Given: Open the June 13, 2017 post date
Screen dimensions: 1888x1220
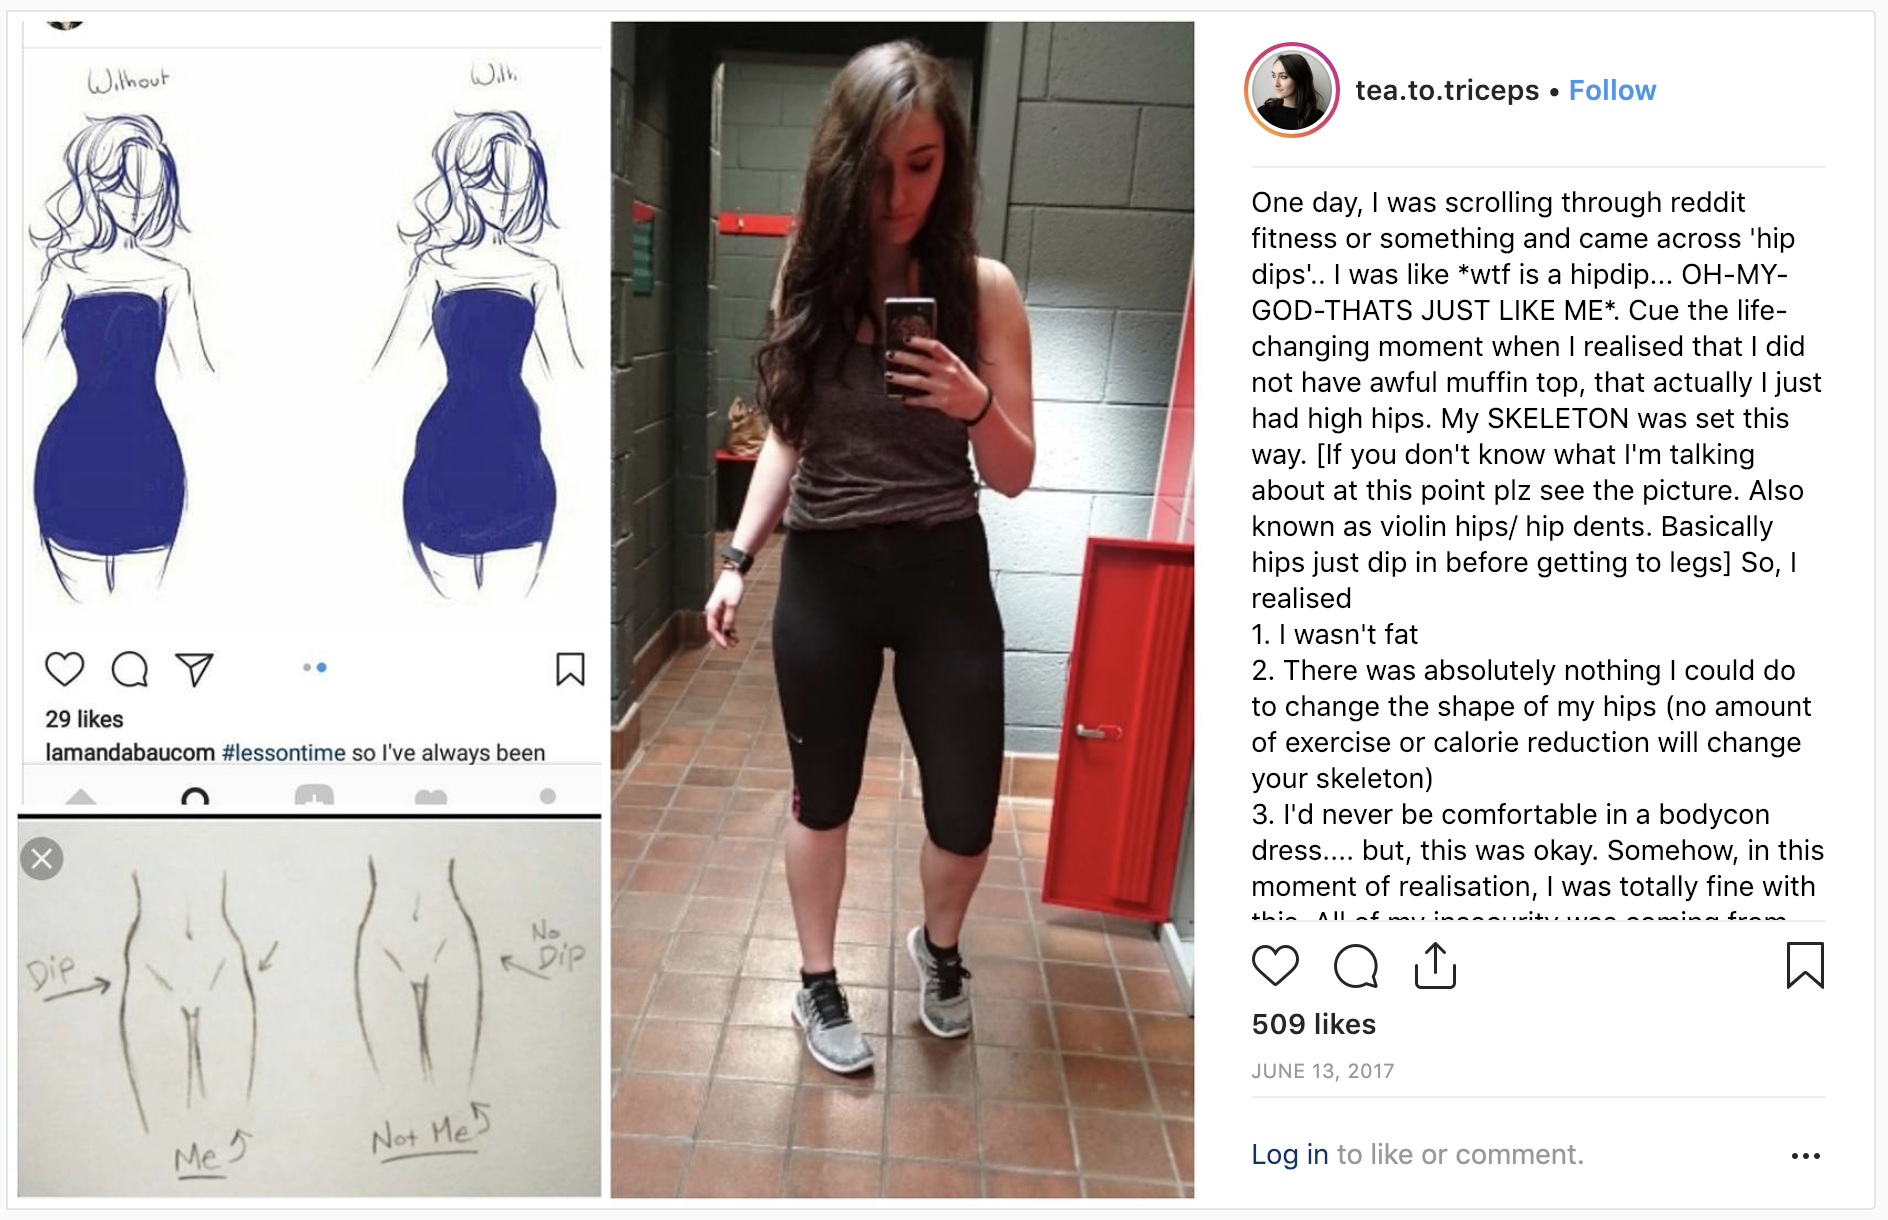Looking at the screenshot, I should (1322, 1071).
